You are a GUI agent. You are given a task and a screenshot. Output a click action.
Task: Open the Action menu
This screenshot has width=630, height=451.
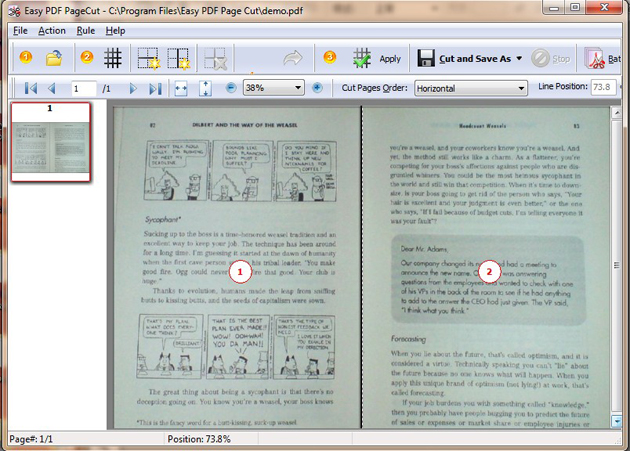tap(52, 31)
